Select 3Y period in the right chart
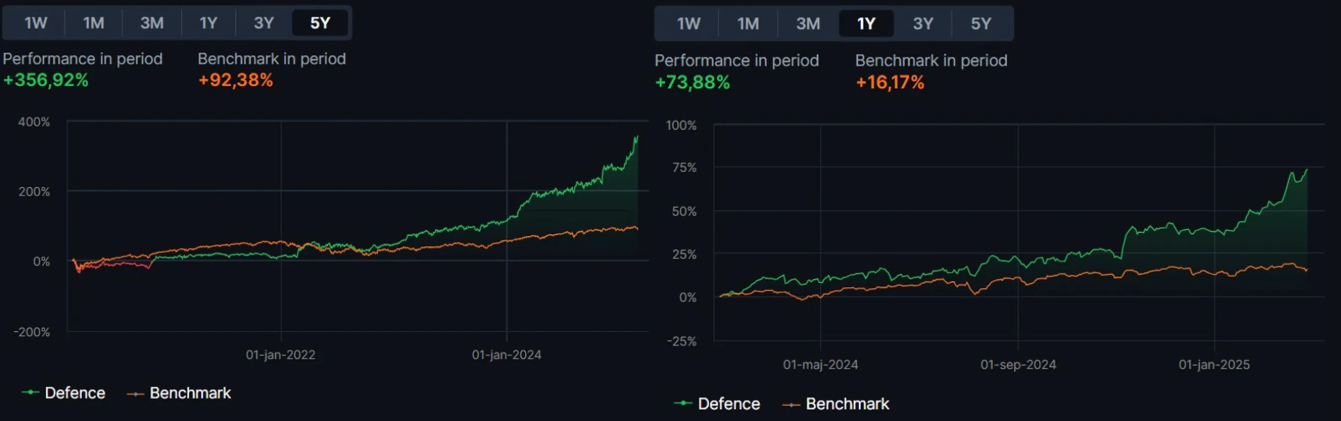 point(923,24)
